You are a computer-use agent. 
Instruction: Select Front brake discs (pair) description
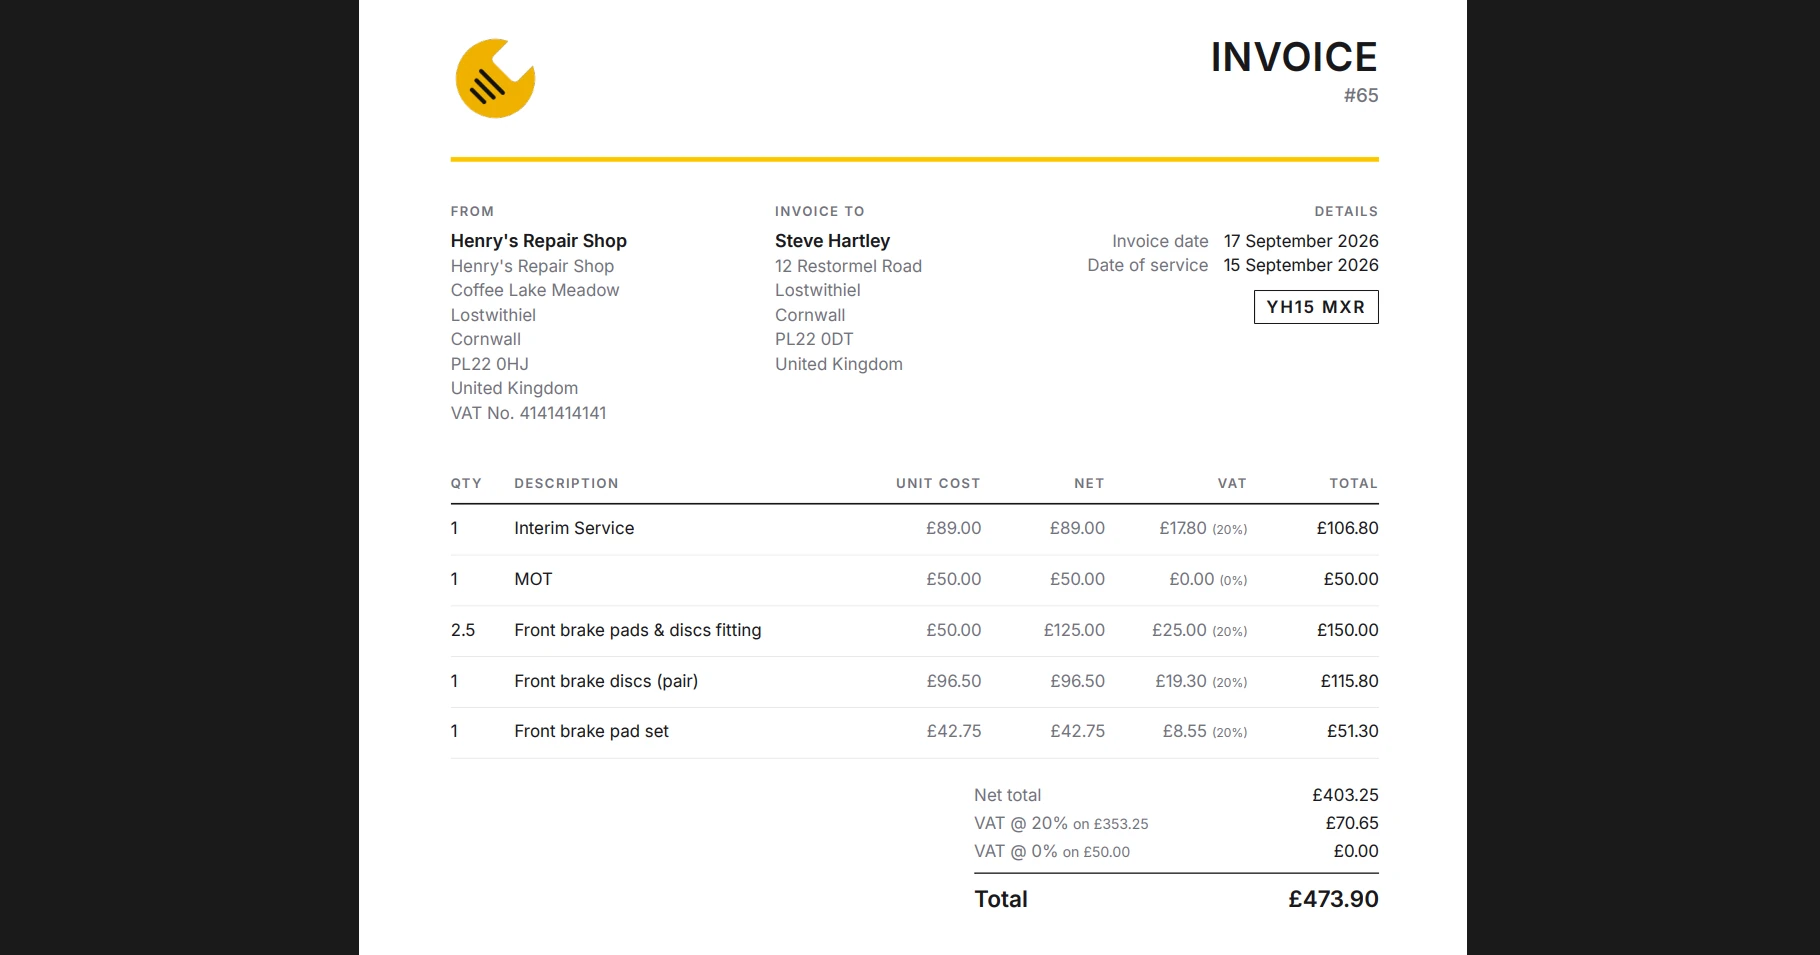coord(606,681)
